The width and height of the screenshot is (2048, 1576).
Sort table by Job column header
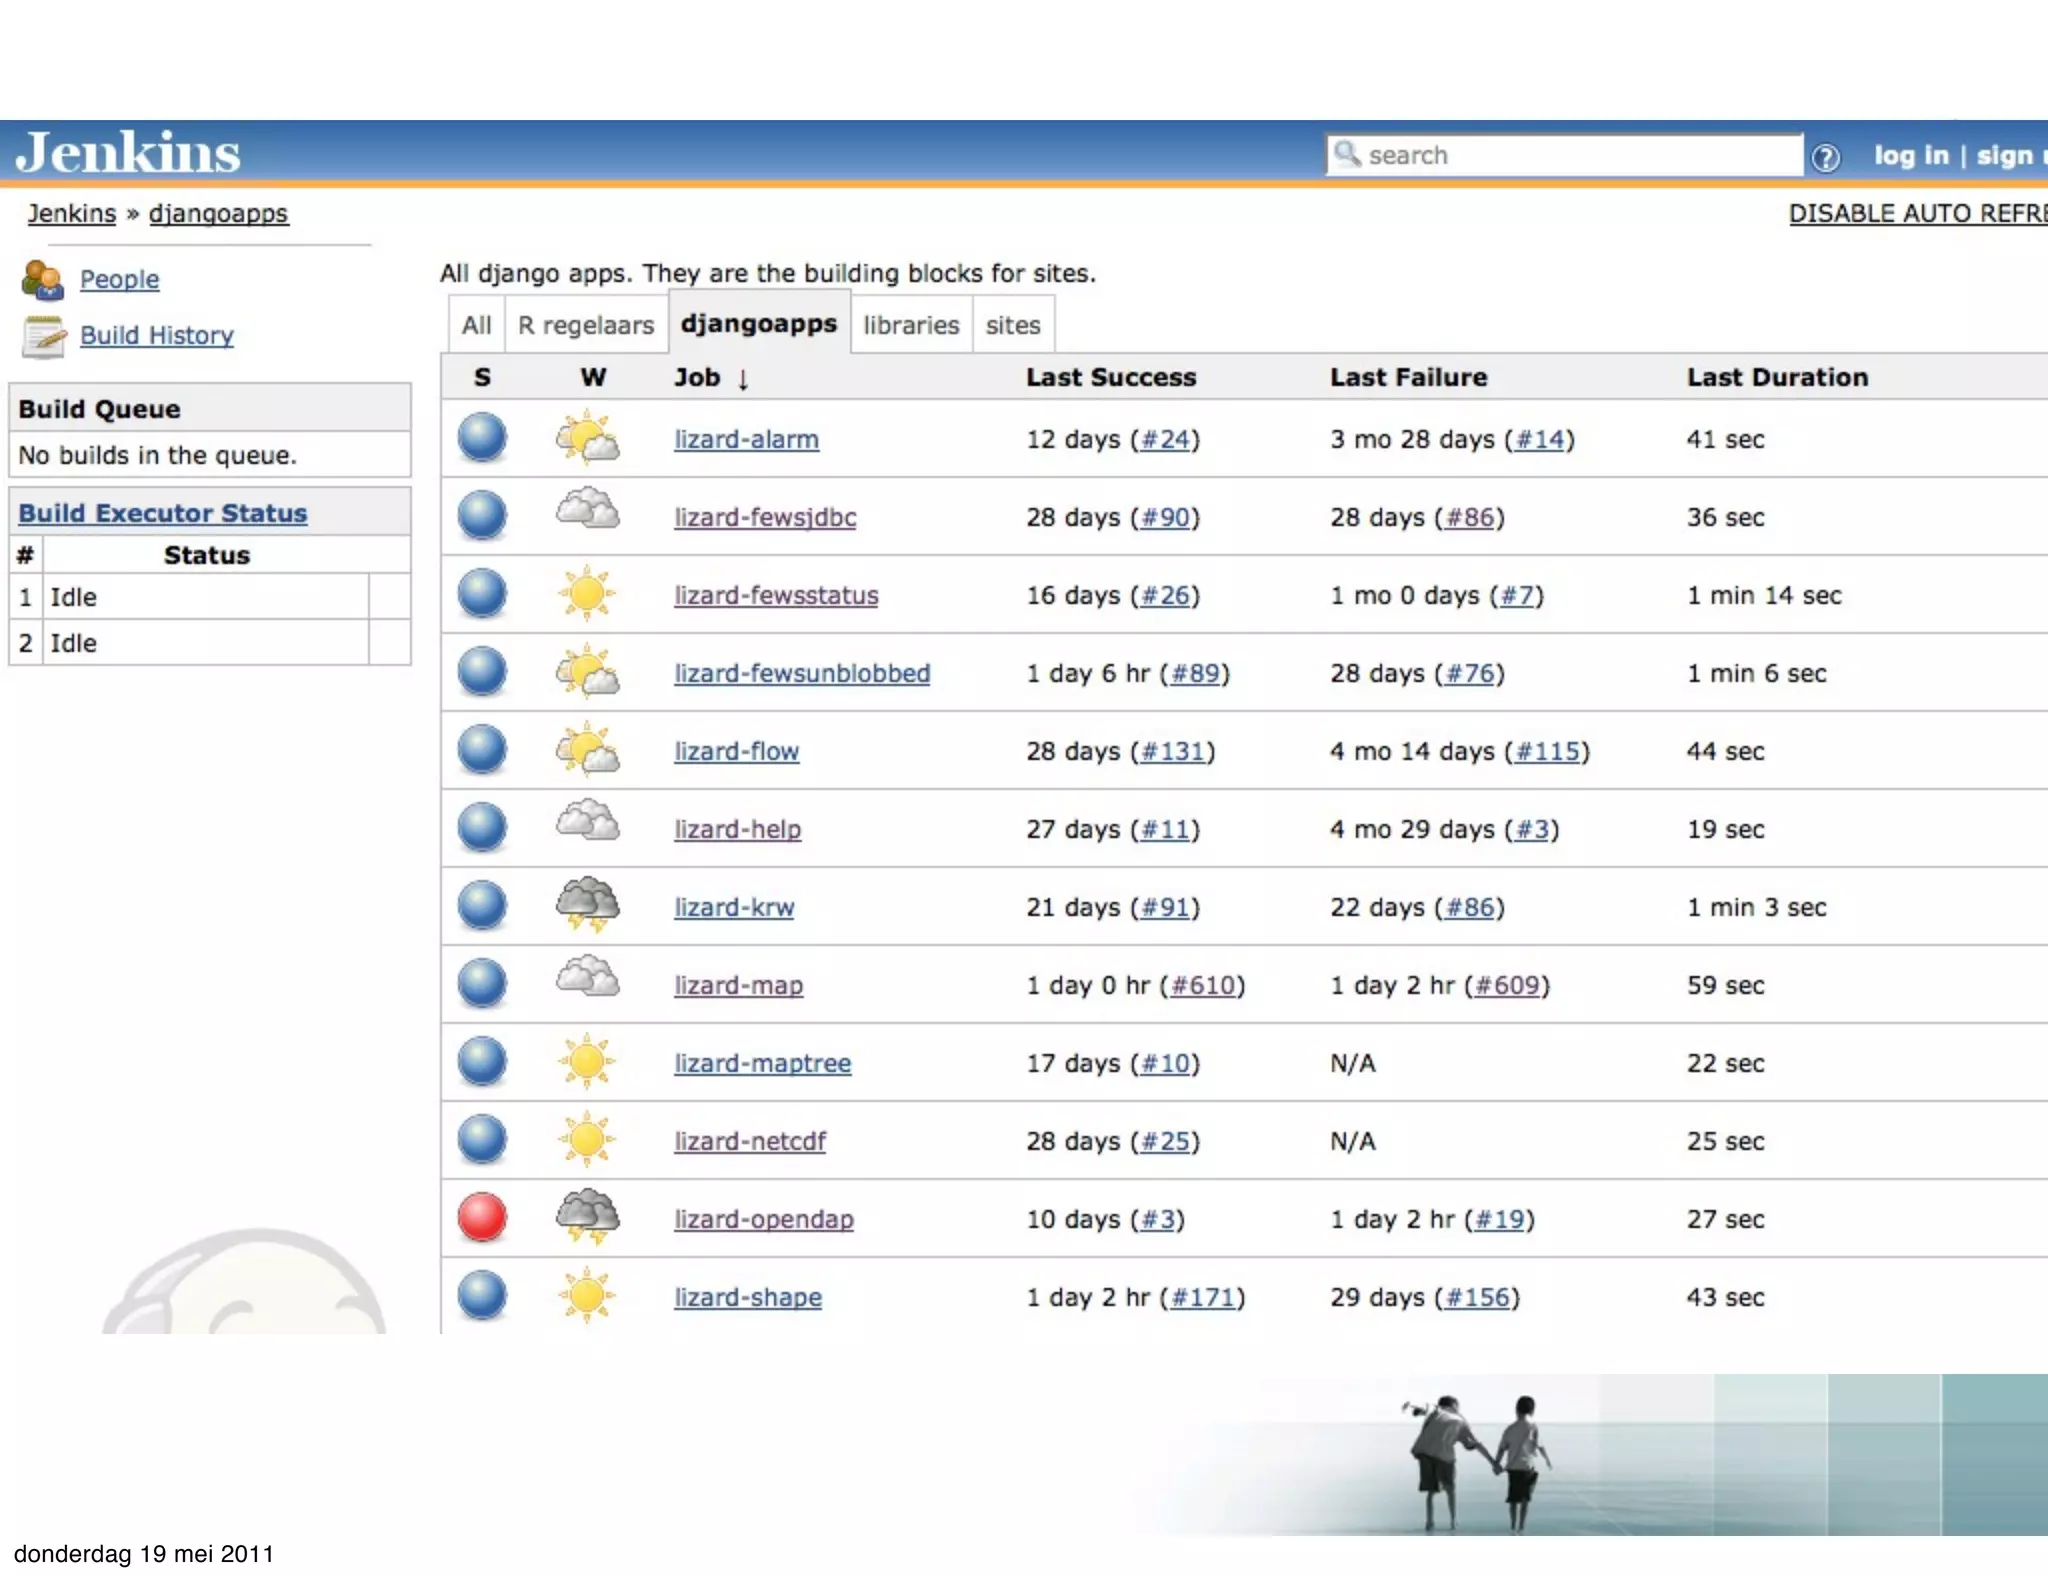tap(711, 378)
